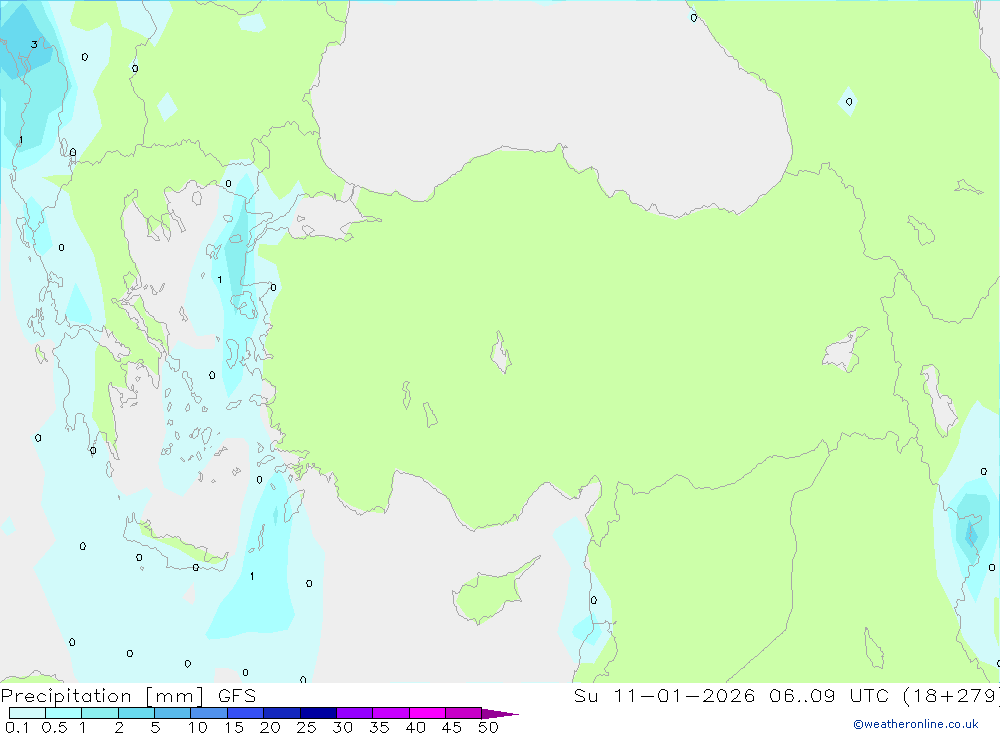
Task: Click the legend tick label '0.1'
Action: (x=17, y=727)
